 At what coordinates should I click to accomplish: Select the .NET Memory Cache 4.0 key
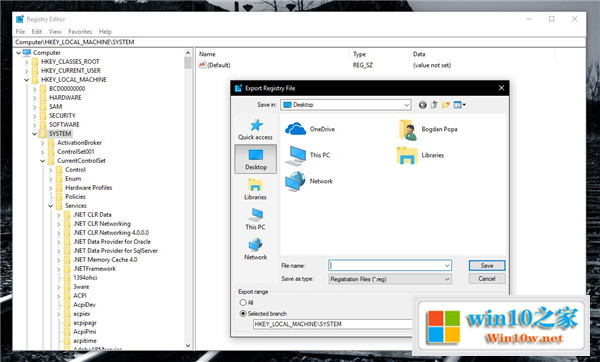(x=105, y=260)
